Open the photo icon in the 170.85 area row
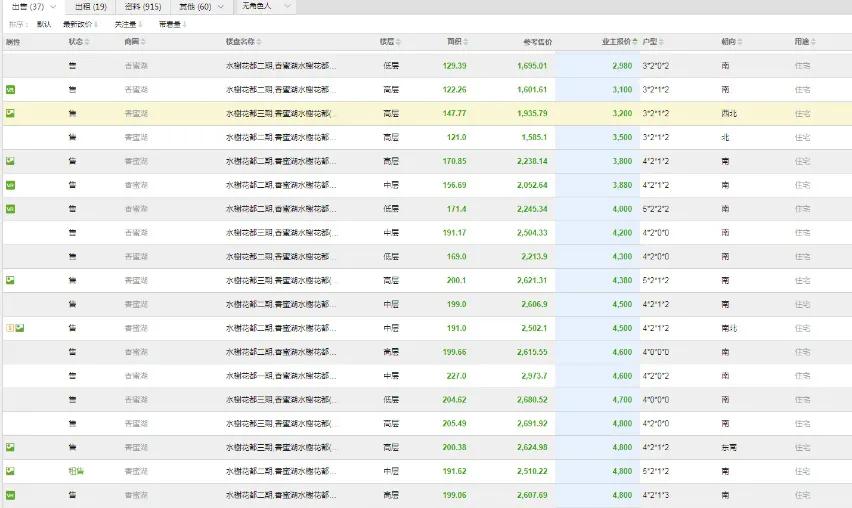Image resolution: width=852 pixels, height=508 pixels. pos(10,161)
